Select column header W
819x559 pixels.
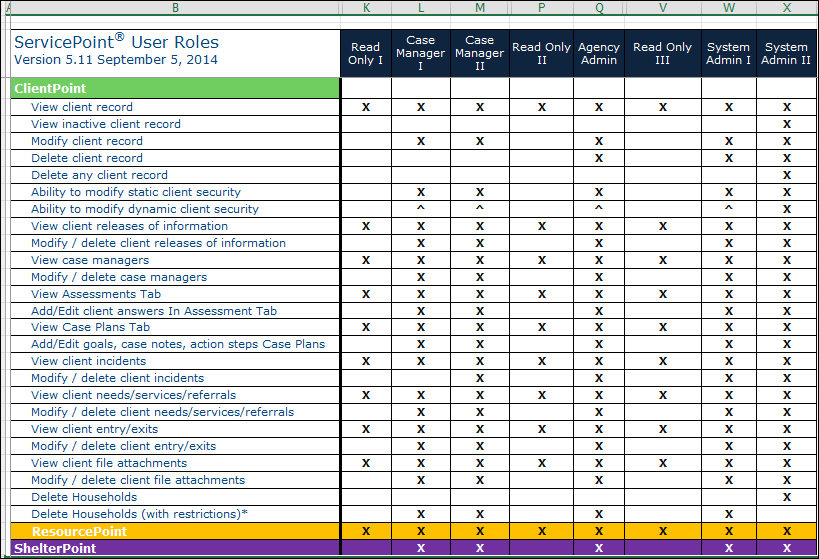coord(729,7)
